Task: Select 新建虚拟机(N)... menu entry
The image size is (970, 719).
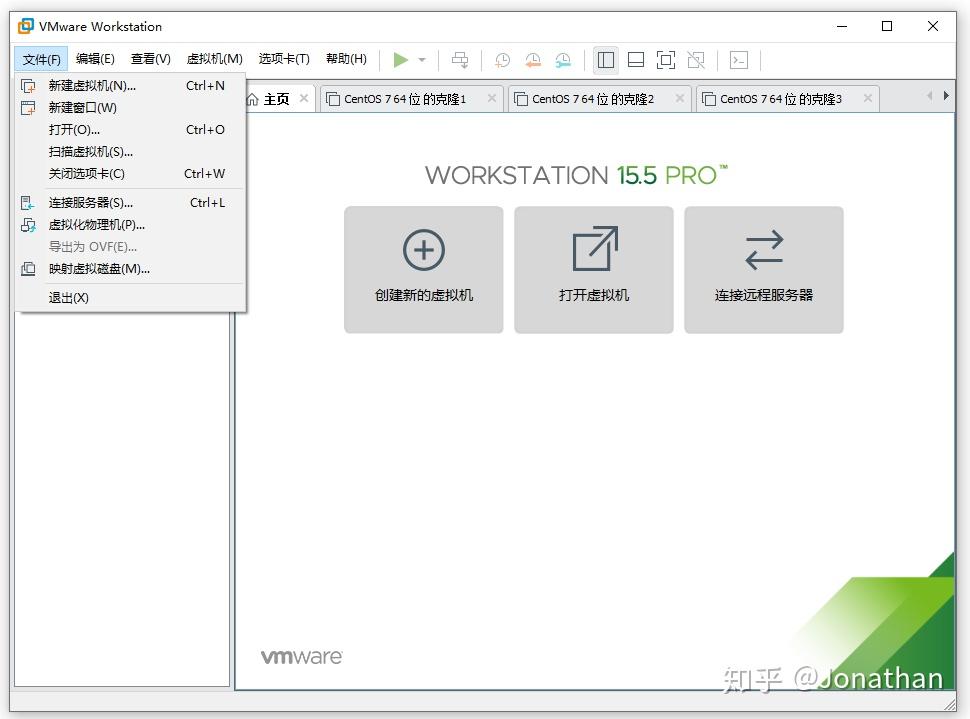Action: click(131, 86)
